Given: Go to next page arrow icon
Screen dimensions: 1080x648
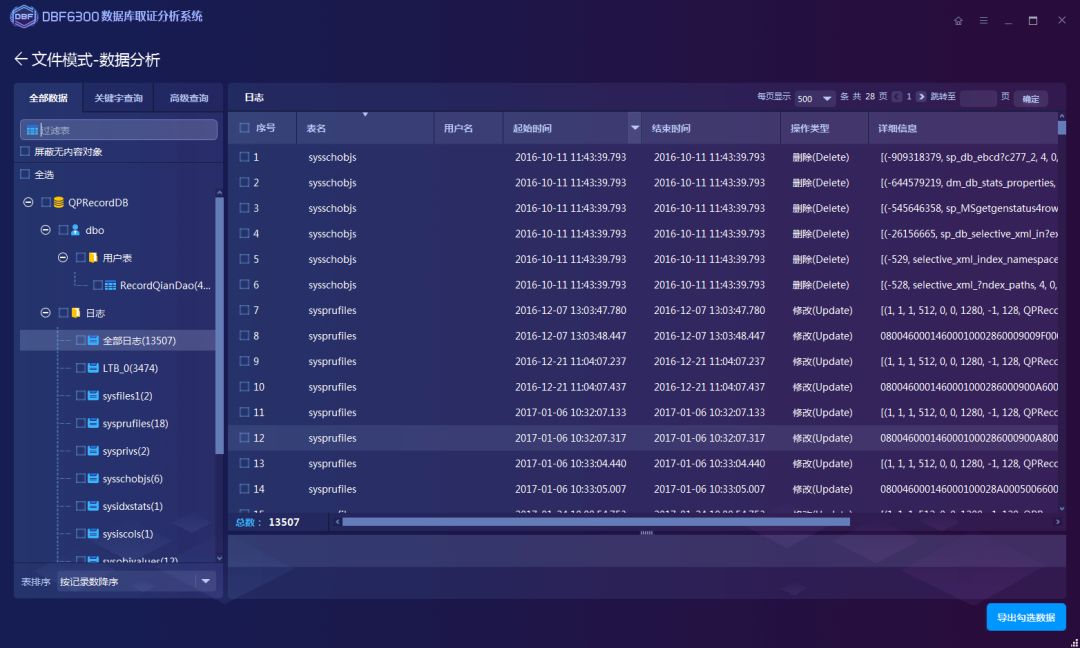Looking at the screenshot, I should tap(922, 97).
